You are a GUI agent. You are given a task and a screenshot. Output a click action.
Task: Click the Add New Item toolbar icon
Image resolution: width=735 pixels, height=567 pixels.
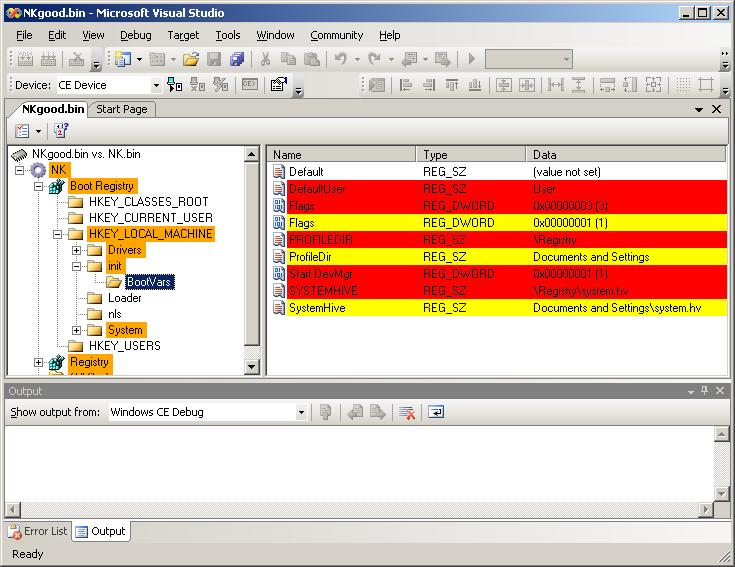[x=157, y=59]
